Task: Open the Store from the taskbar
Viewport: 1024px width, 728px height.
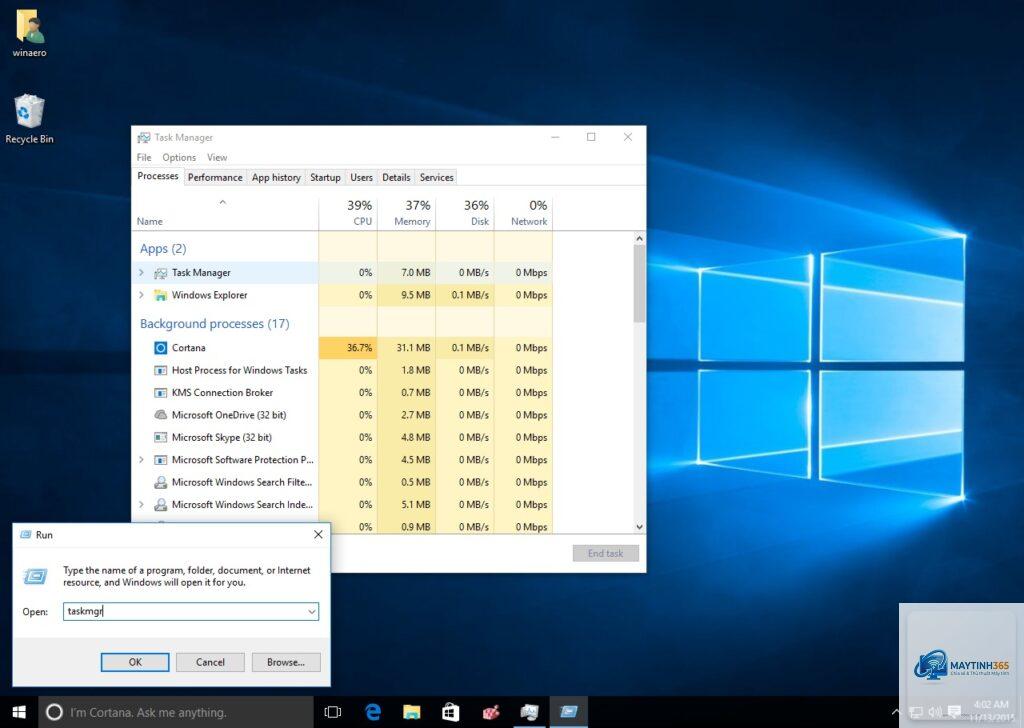Action: (x=451, y=712)
